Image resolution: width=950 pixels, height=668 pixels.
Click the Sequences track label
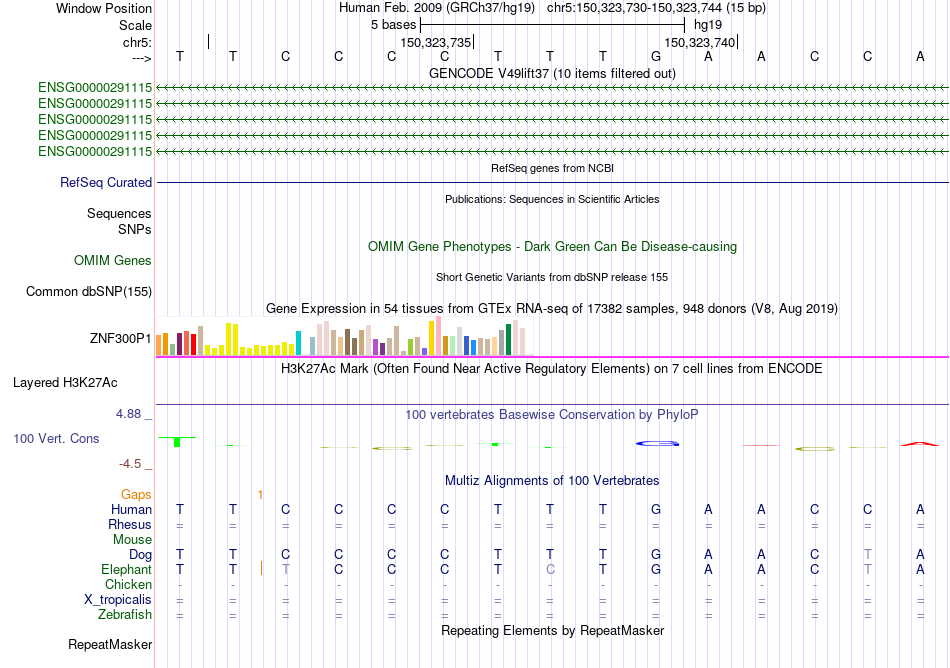pos(119,213)
